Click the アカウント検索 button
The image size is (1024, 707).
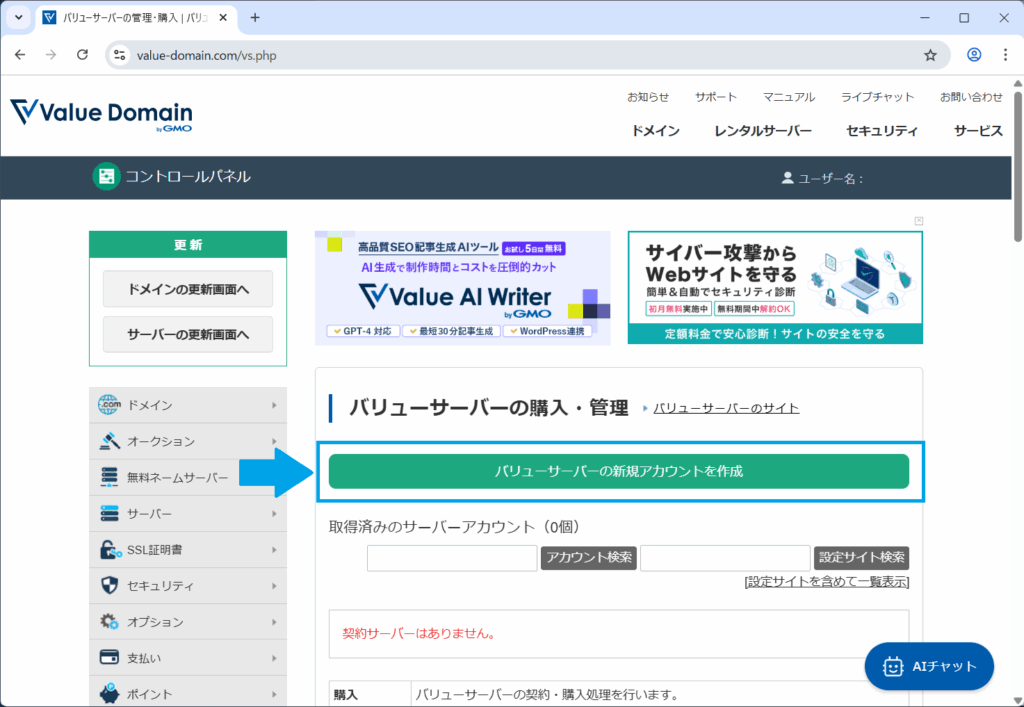[588, 558]
